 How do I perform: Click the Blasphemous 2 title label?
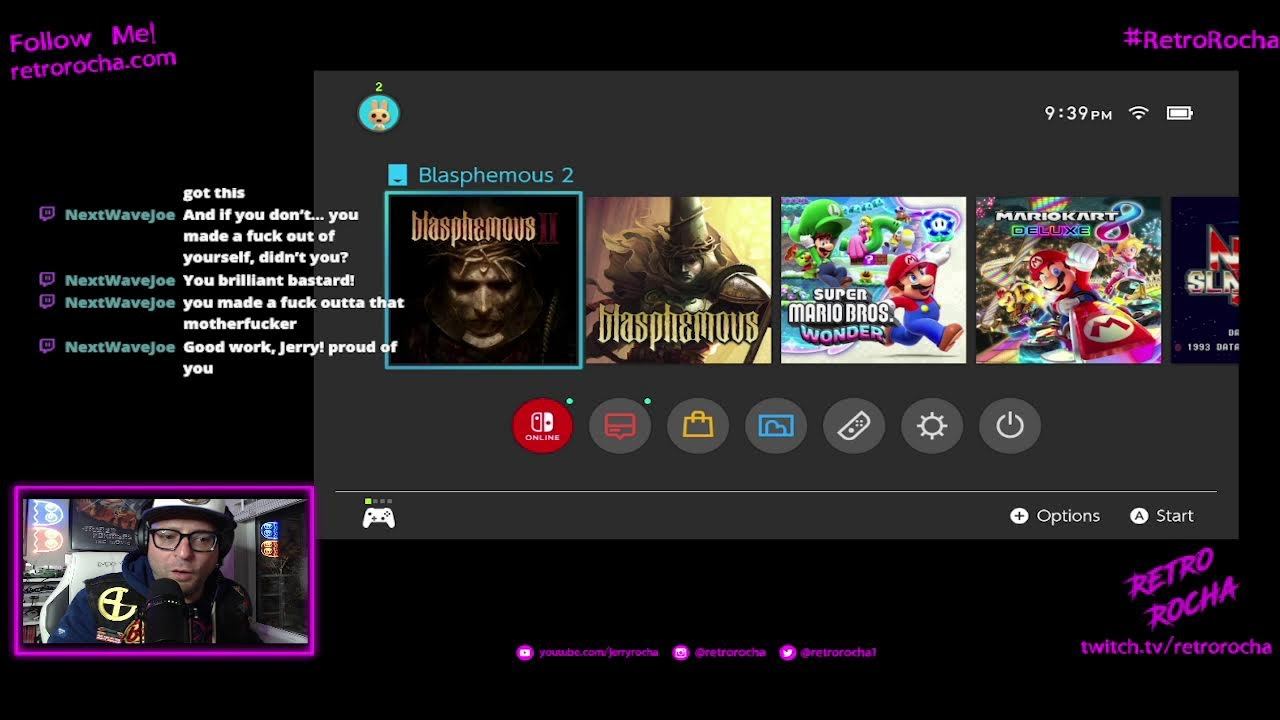coord(496,175)
